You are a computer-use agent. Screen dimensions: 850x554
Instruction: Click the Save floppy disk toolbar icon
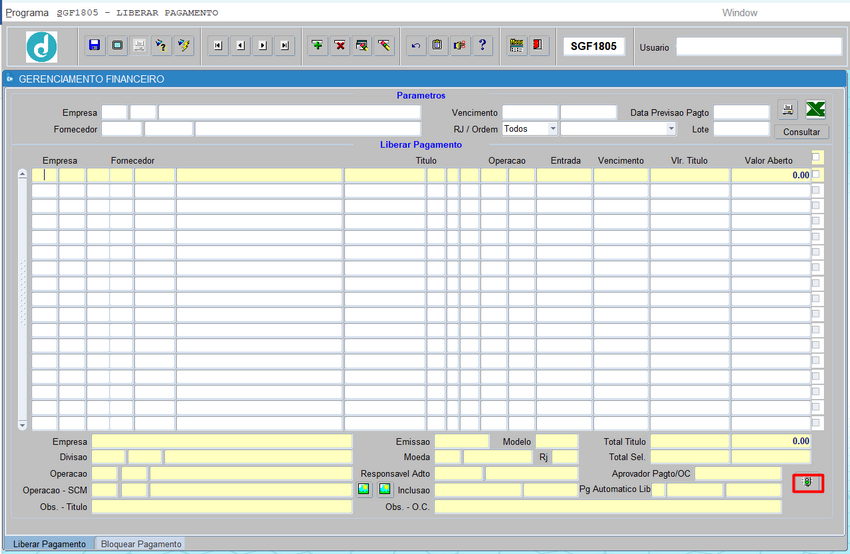[95, 46]
